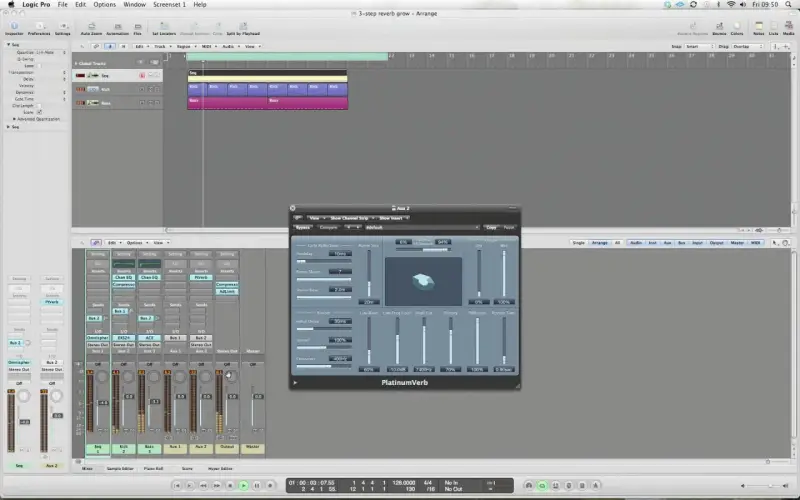This screenshot has width=800, height=500.
Task: Click the Play button in transport
Action: (243, 485)
